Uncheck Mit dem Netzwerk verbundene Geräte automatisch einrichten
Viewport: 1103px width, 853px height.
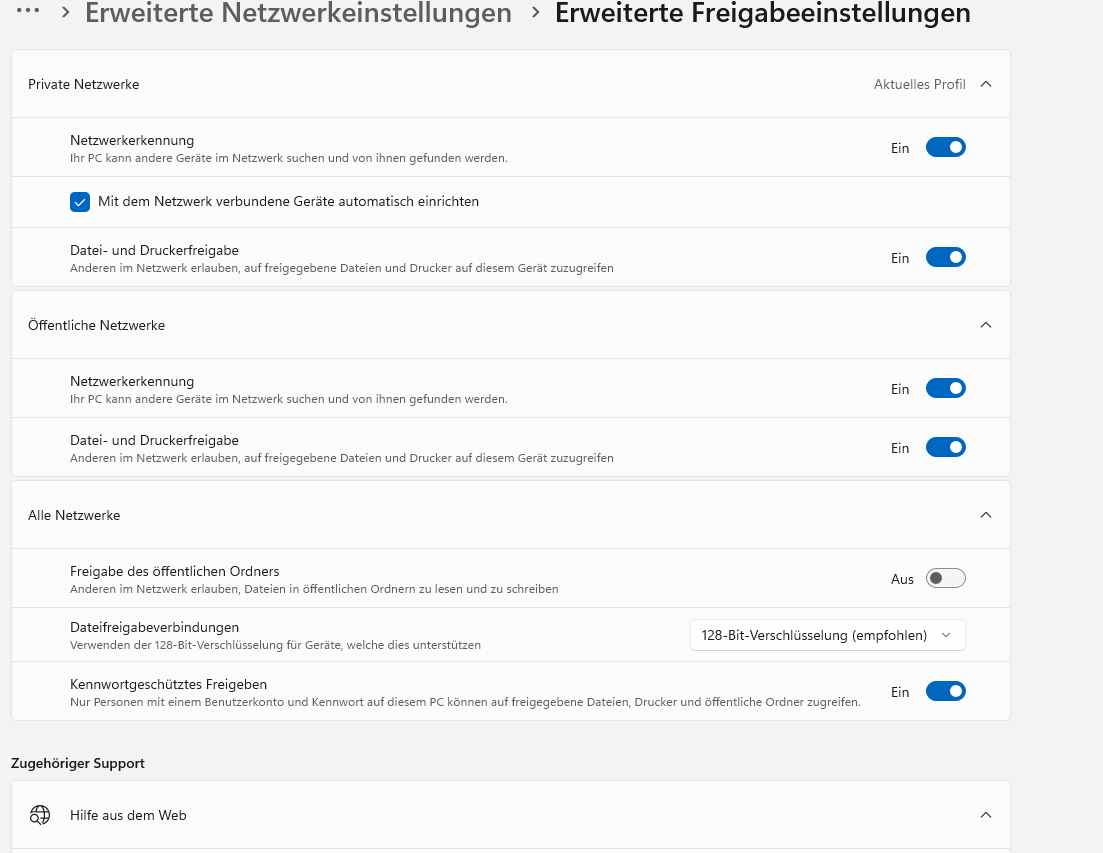pos(80,202)
